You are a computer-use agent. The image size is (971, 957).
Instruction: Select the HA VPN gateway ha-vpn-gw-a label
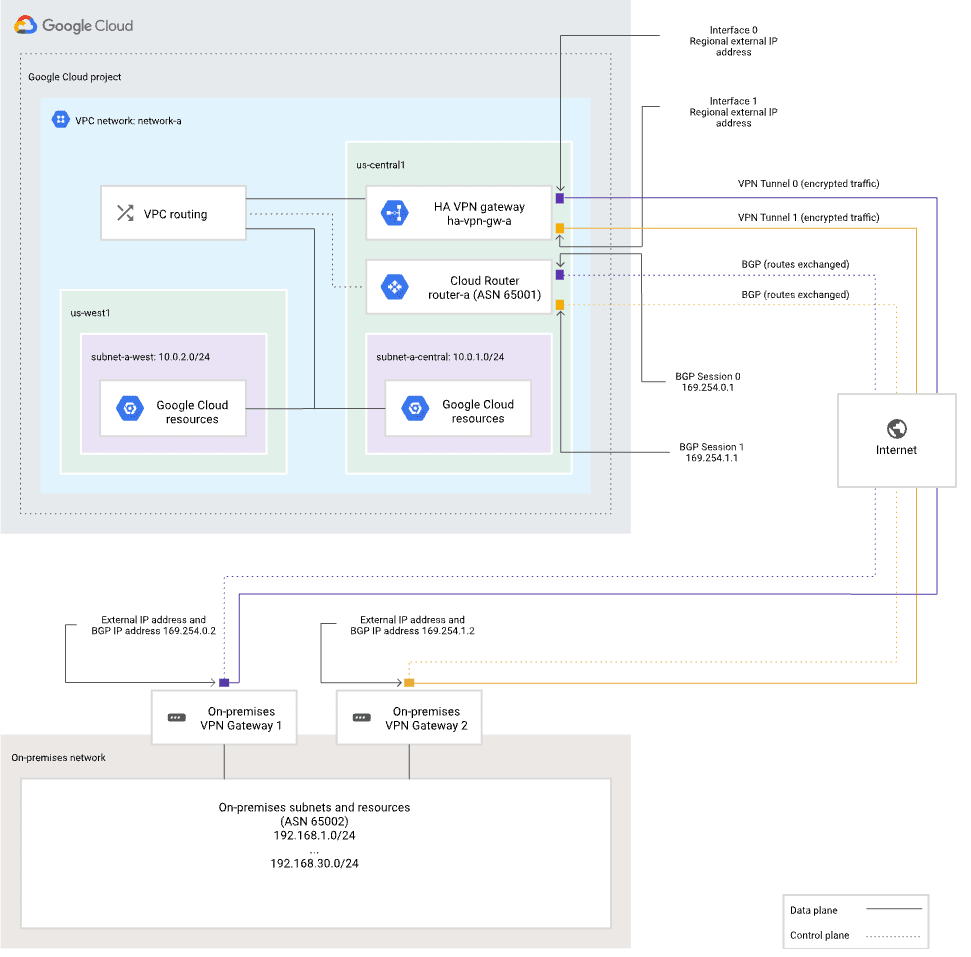(x=479, y=214)
